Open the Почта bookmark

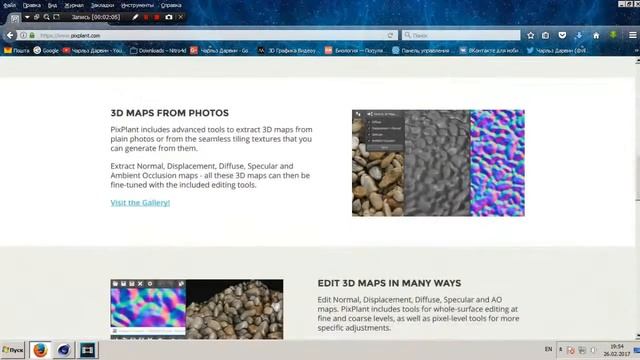(x=17, y=51)
